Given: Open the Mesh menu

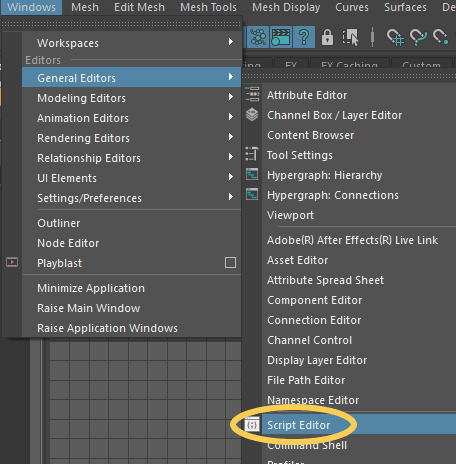Looking at the screenshot, I should [85, 7].
